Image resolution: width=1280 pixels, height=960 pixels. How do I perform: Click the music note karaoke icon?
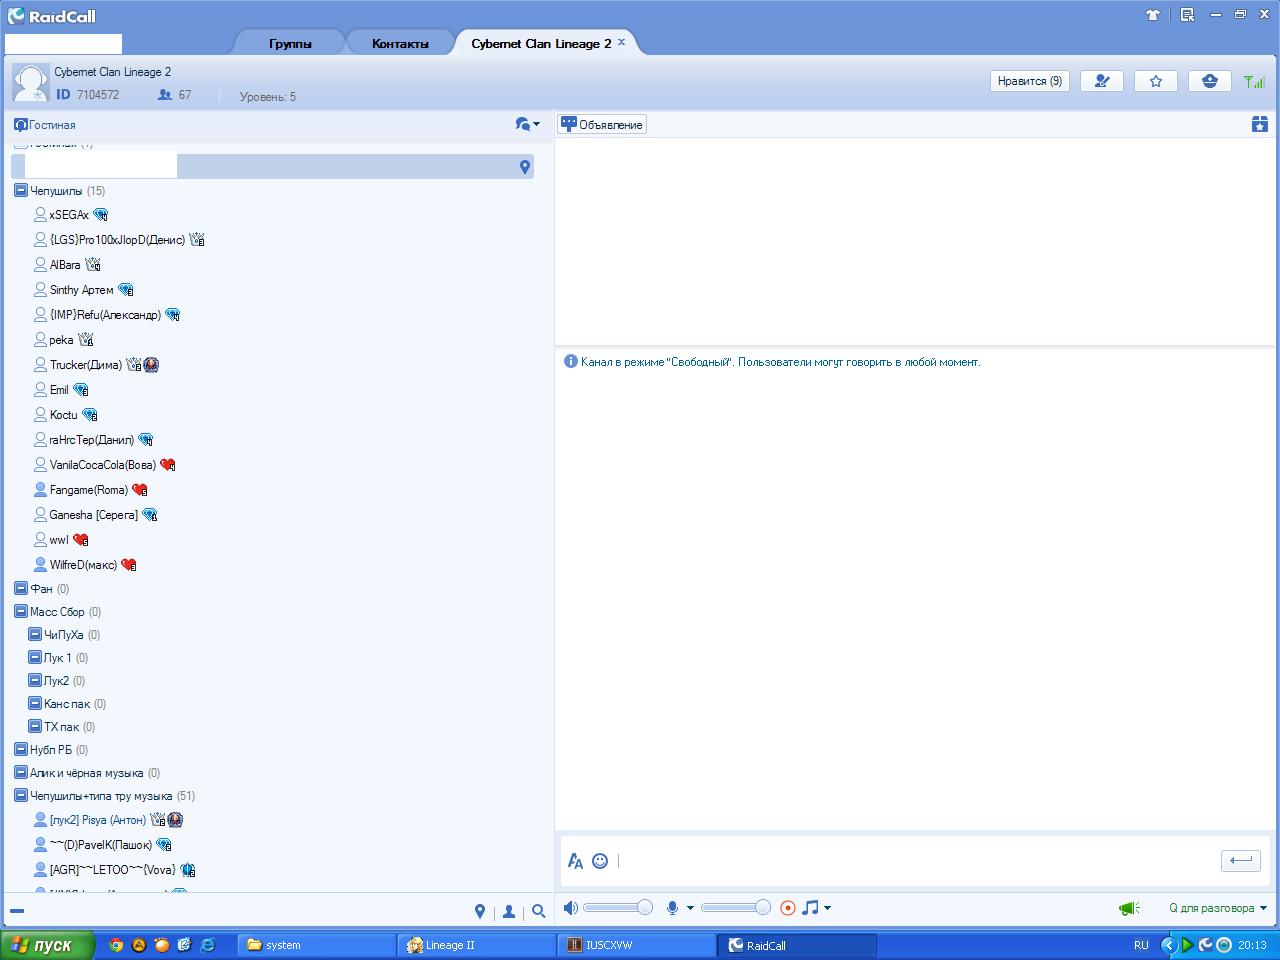pos(810,908)
